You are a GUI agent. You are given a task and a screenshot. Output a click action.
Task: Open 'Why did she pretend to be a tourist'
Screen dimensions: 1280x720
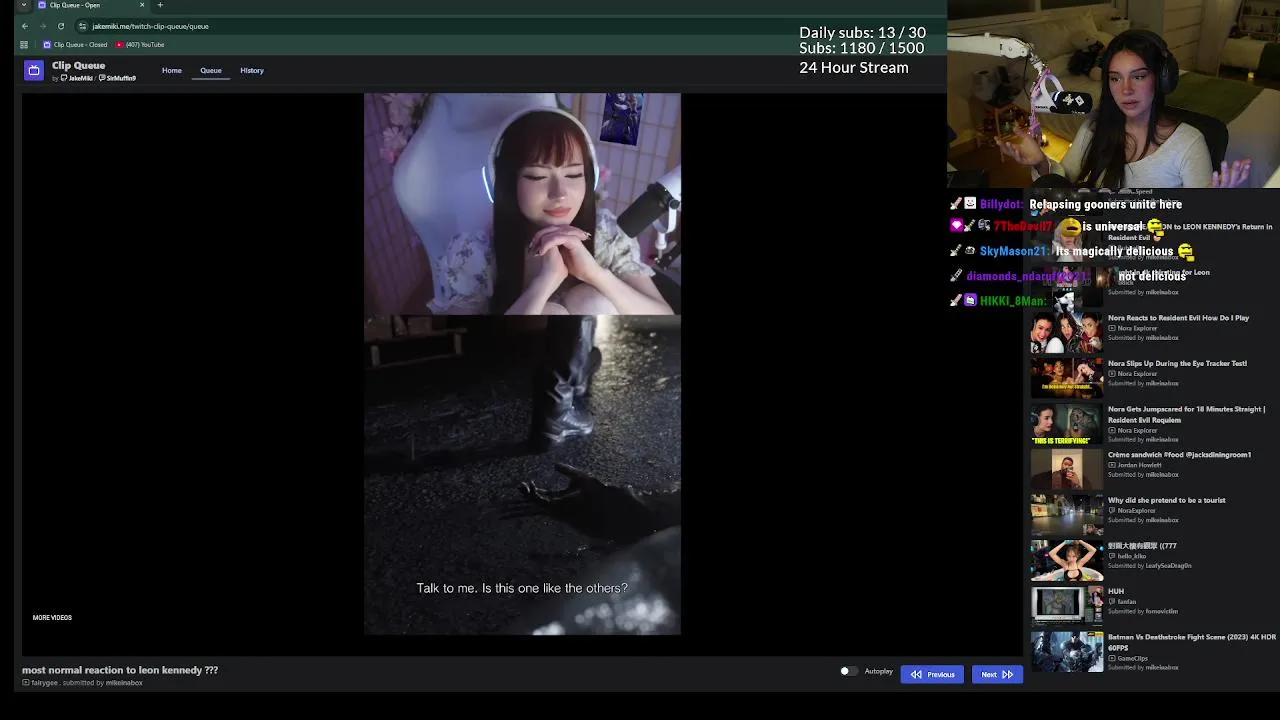point(1166,500)
